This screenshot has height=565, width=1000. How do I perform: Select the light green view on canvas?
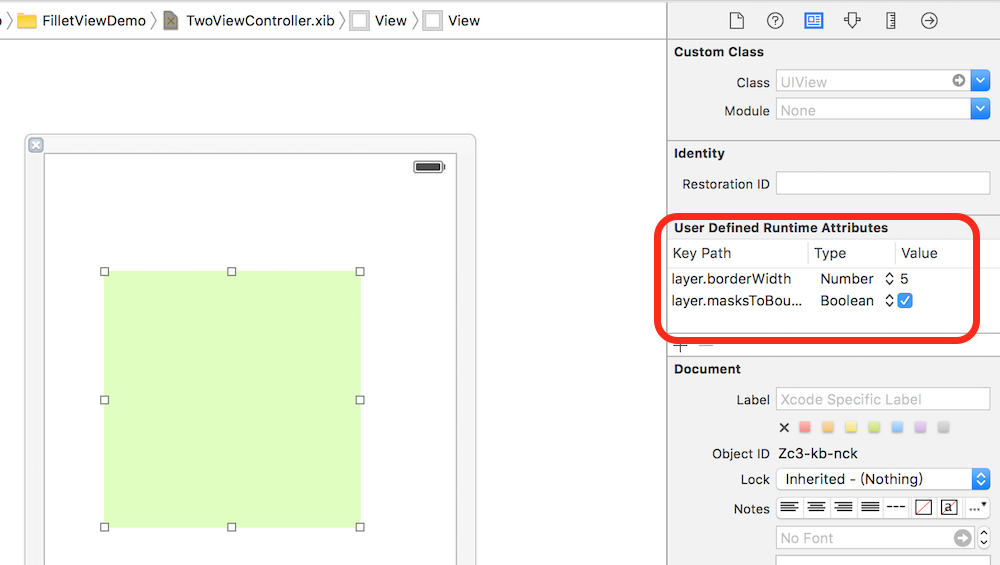click(x=232, y=399)
